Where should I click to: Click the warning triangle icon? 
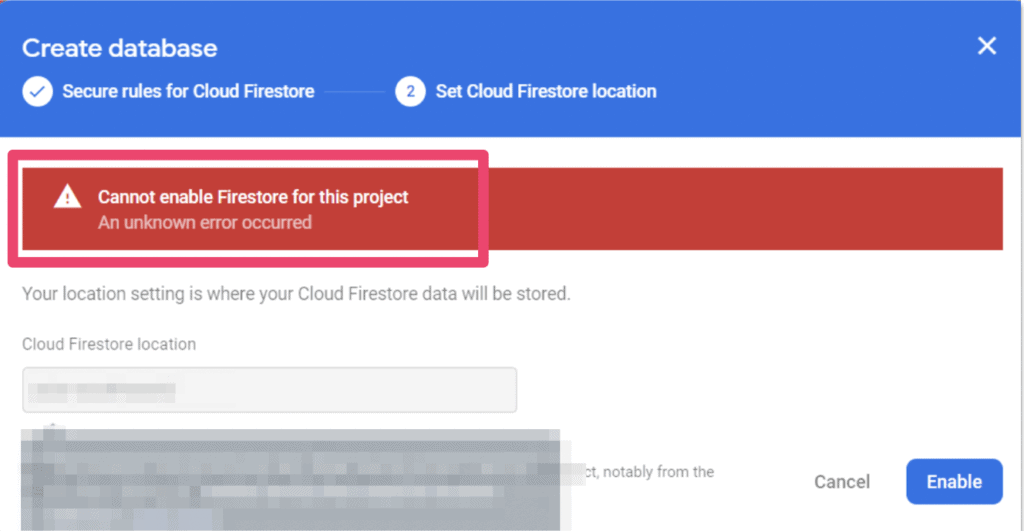click(x=68, y=197)
